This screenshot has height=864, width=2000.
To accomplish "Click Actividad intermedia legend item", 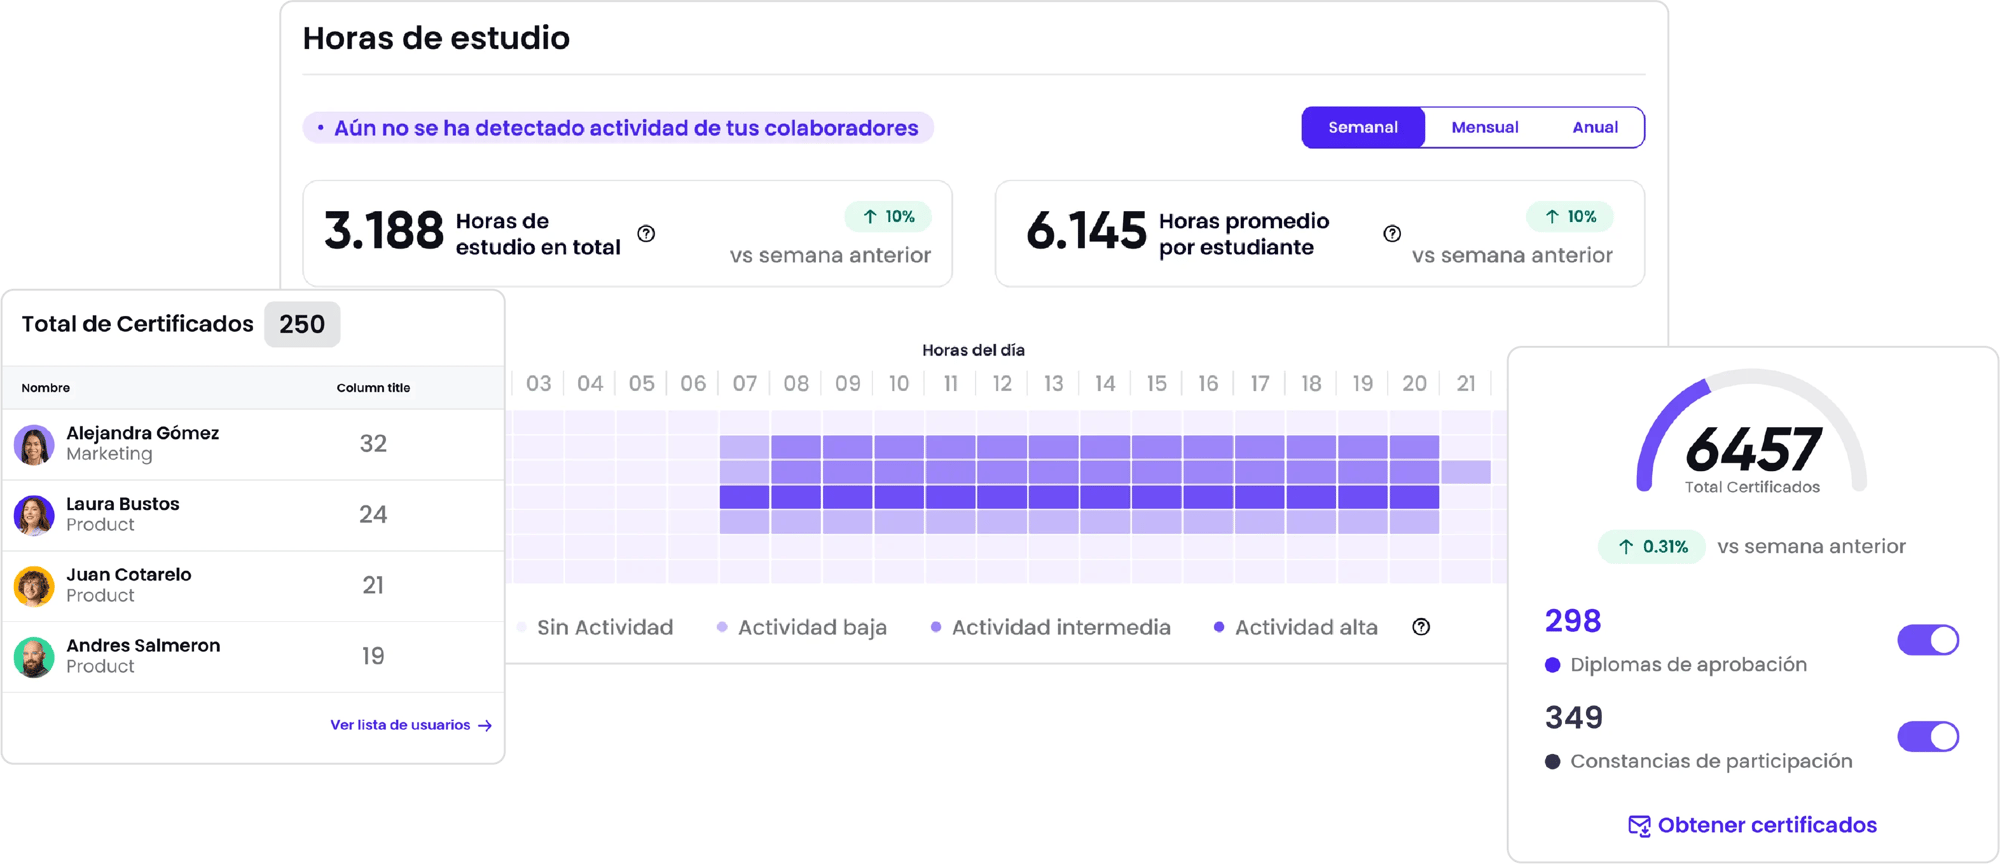I will 1060,627.
